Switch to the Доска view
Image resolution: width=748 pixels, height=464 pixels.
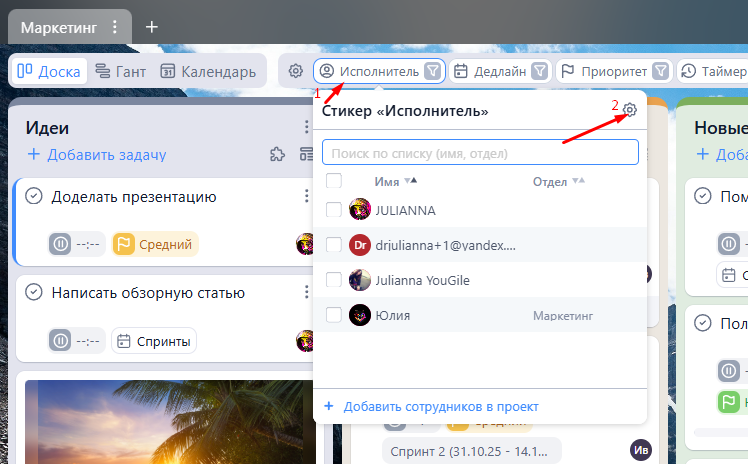(49, 71)
